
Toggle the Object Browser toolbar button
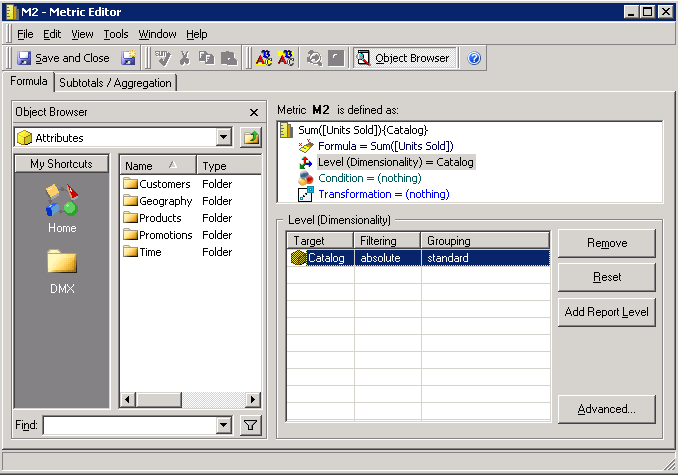(404, 58)
